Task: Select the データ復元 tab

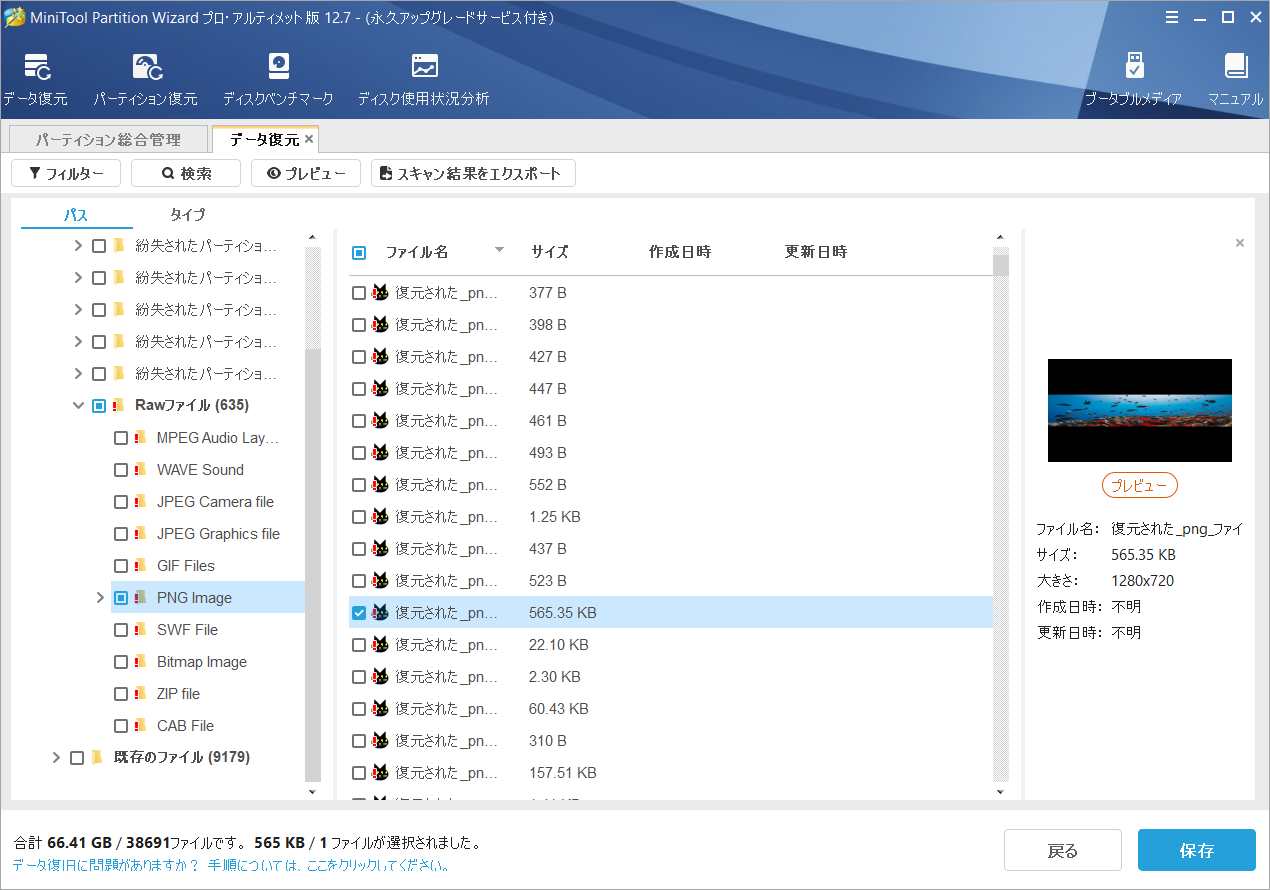Action: pos(265,140)
